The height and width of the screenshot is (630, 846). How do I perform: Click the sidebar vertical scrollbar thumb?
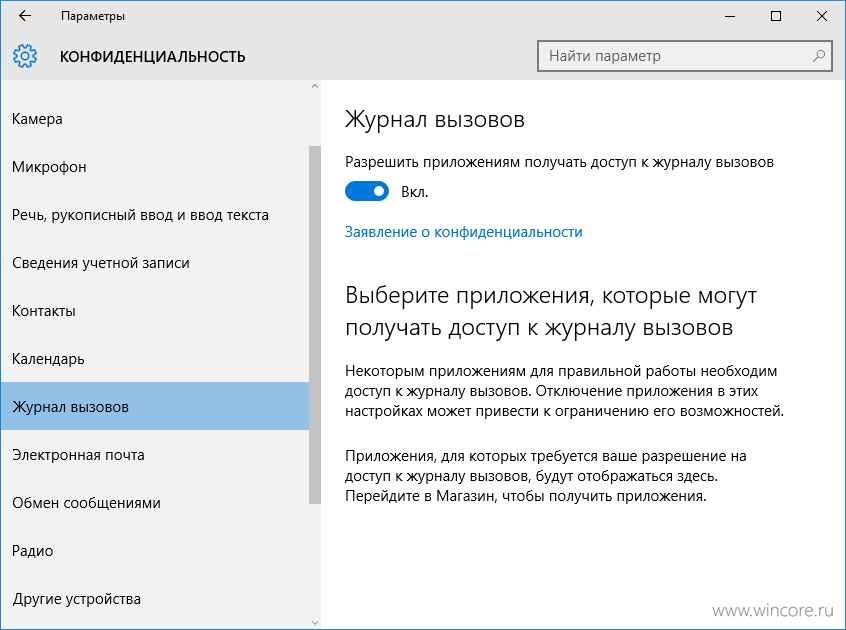pos(315,325)
